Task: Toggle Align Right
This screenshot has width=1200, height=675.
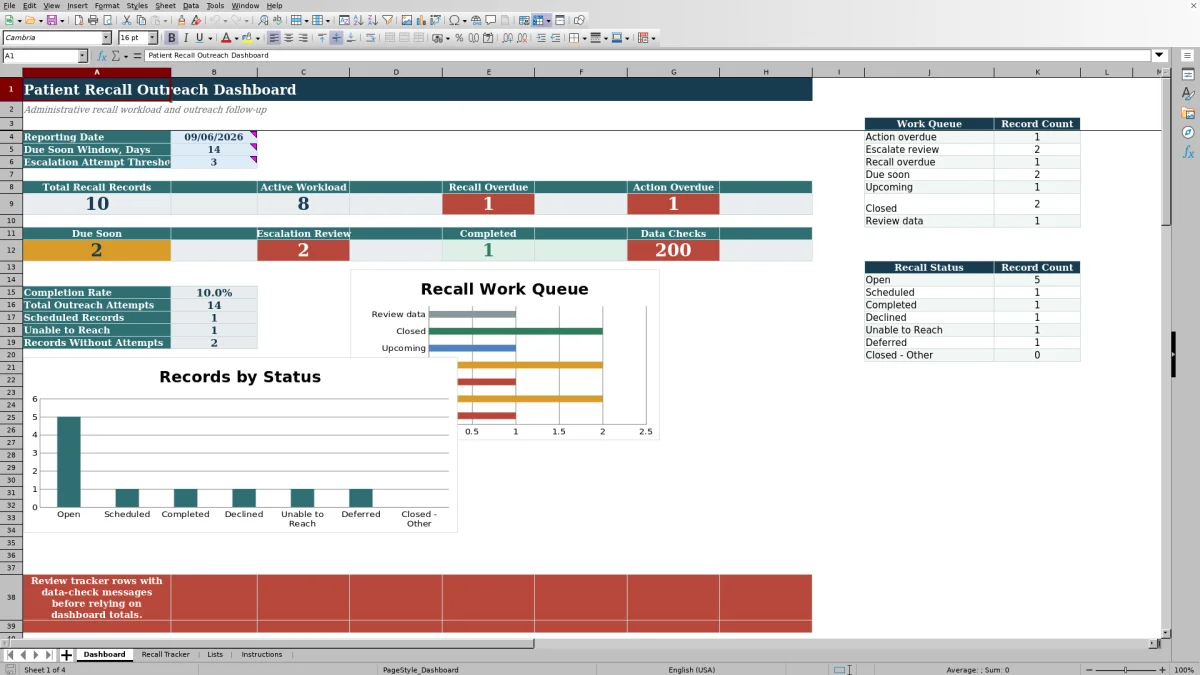Action: pos(302,38)
